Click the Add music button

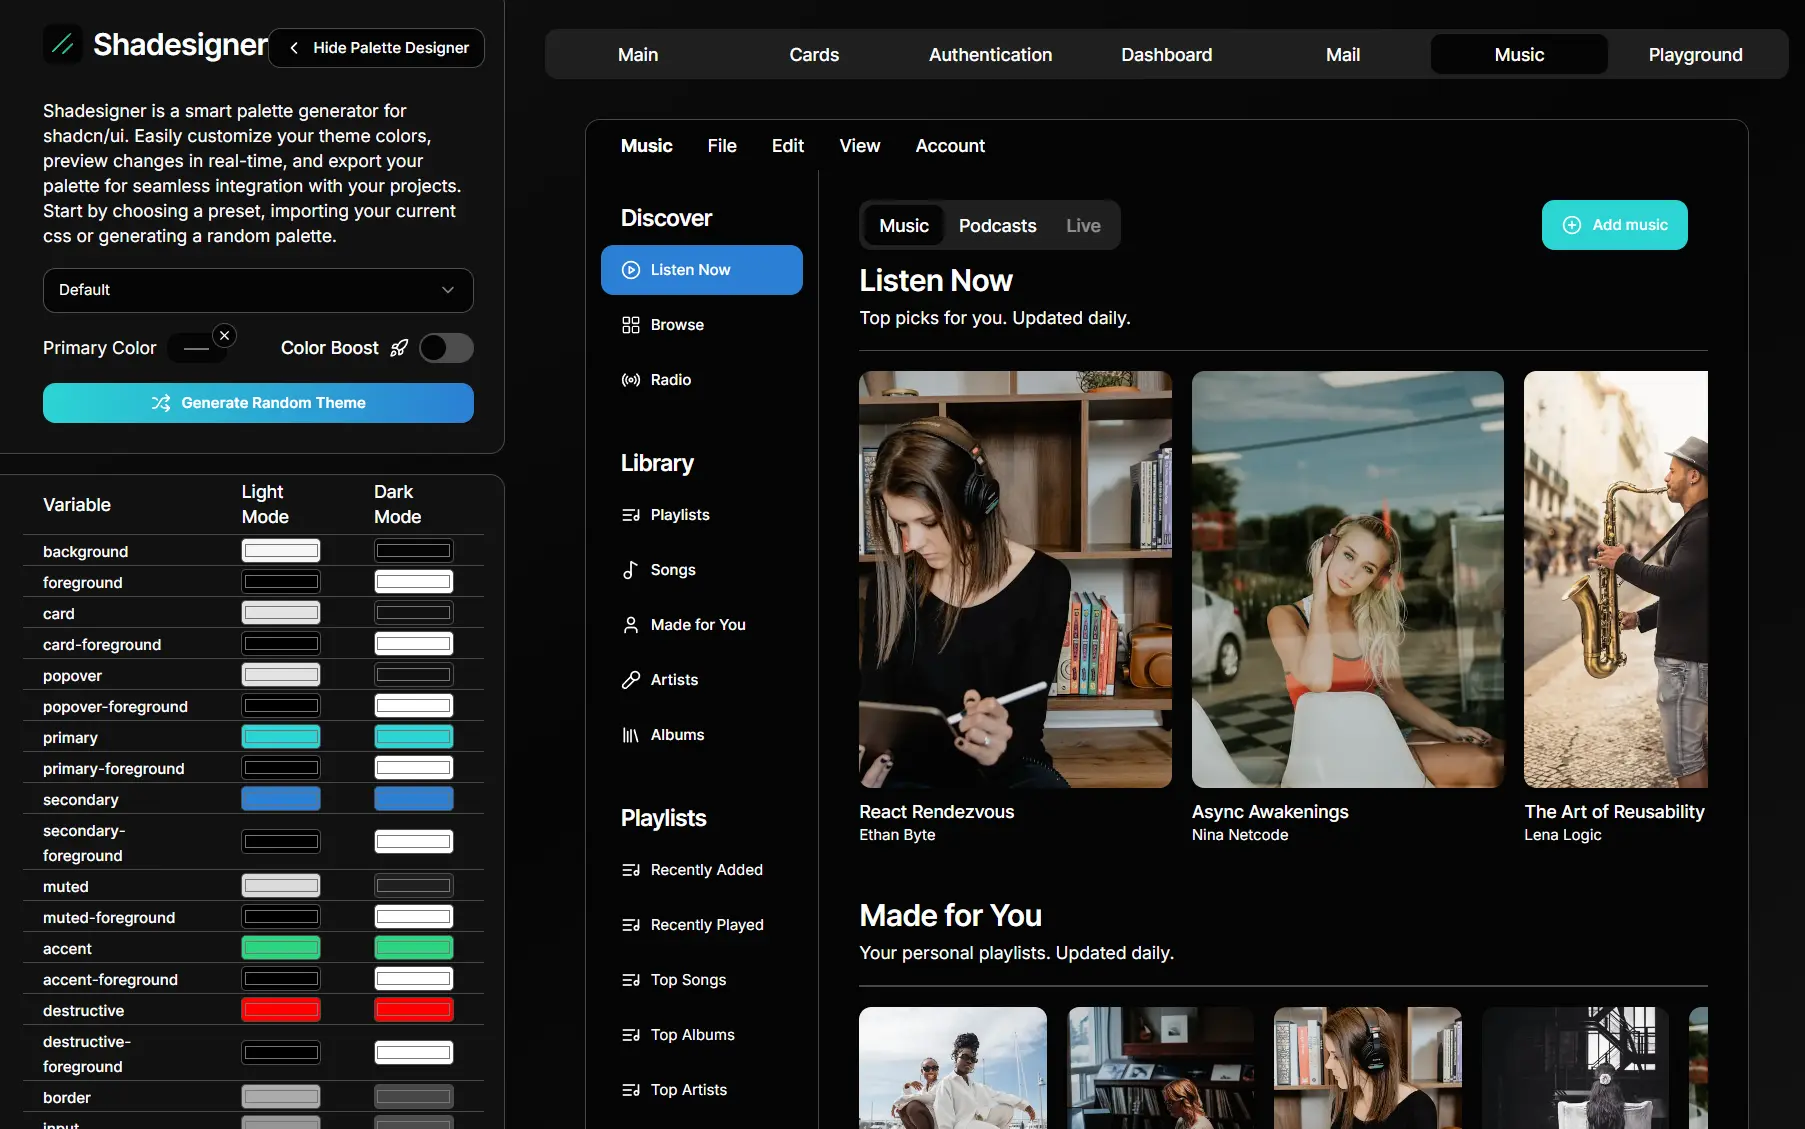click(1614, 225)
